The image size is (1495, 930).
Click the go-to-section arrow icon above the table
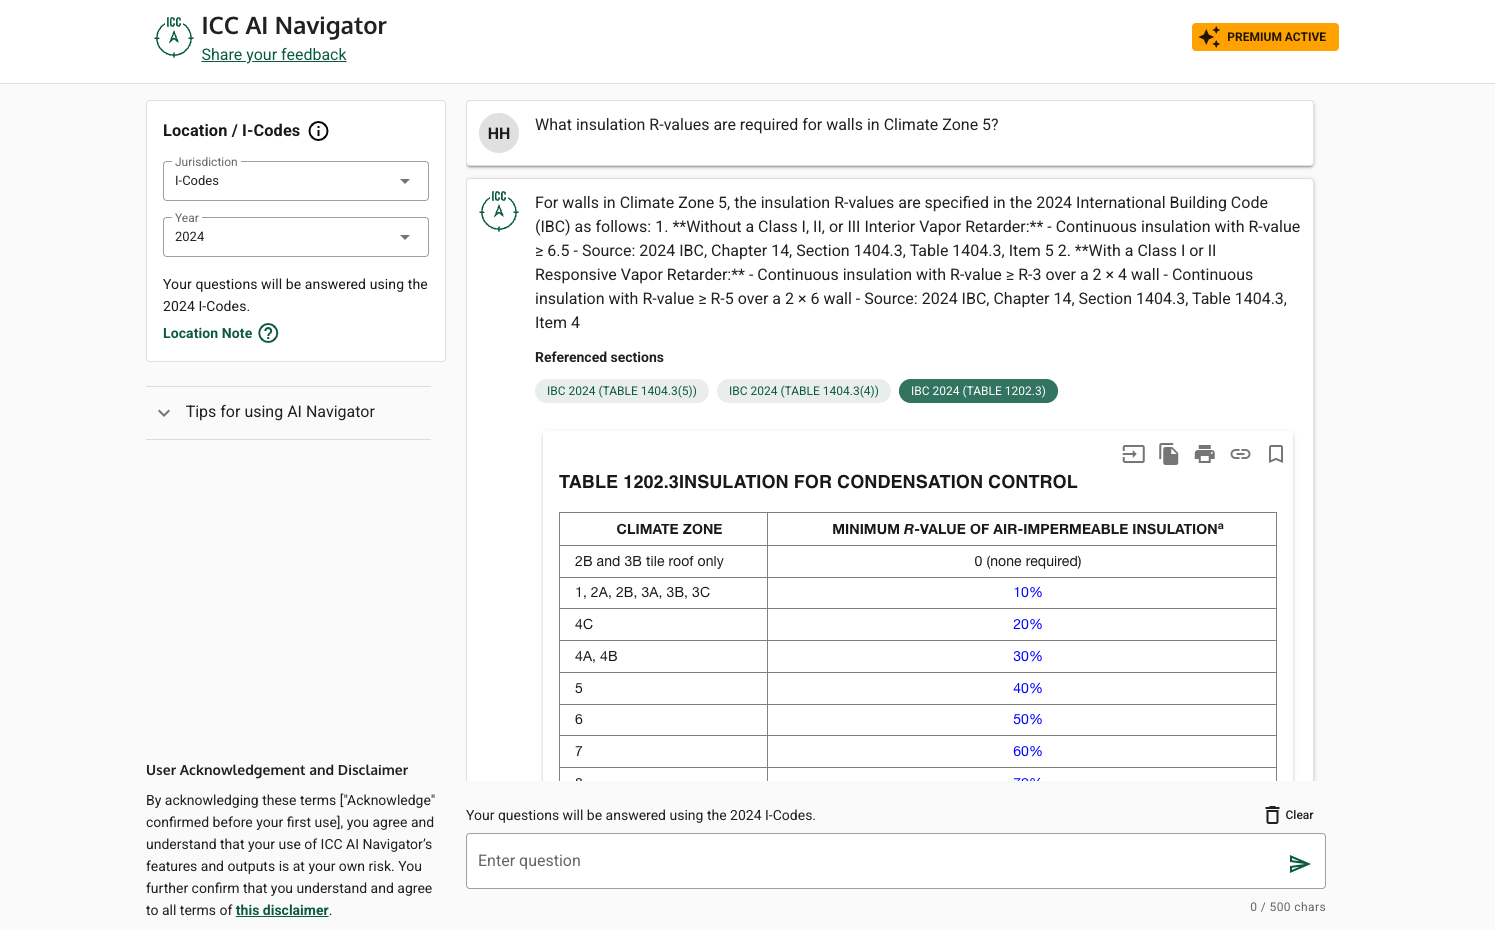tap(1133, 454)
